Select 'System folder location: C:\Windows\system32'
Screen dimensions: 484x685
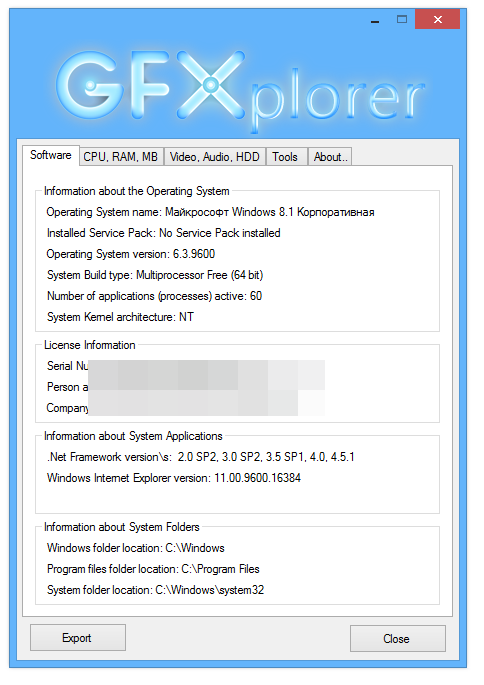(156, 590)
